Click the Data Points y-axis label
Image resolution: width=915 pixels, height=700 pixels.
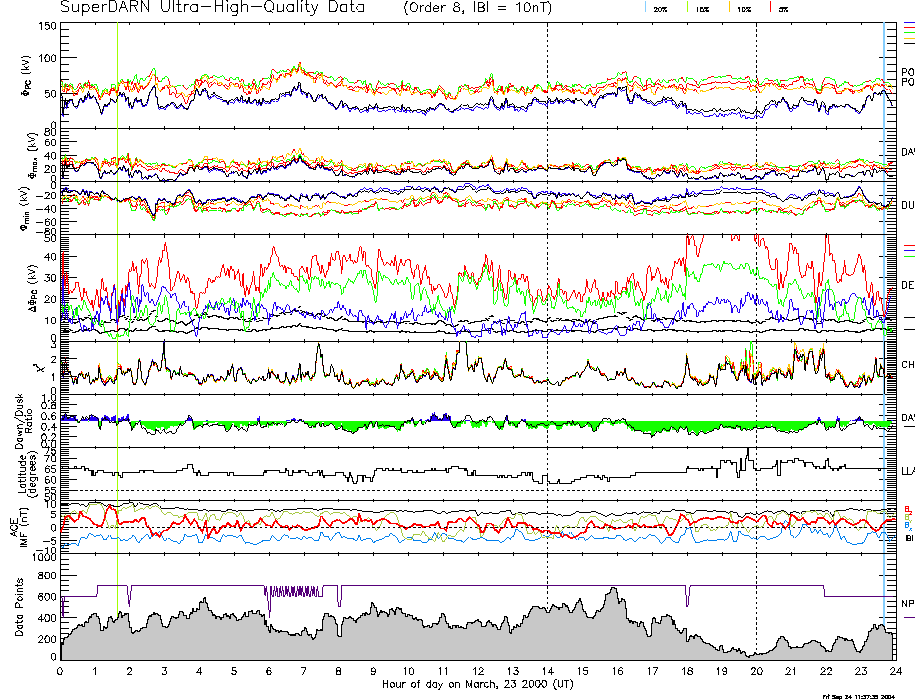pyautogui.click(x=18, y=608)
